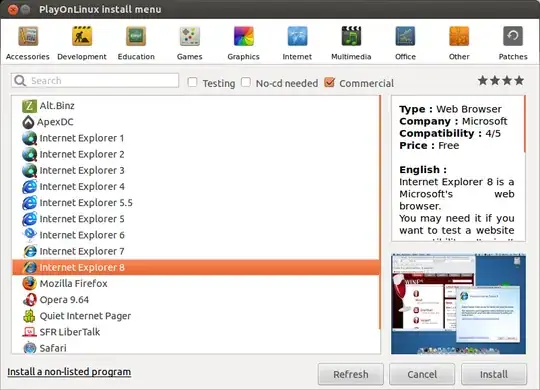
Task: Click the ApexDC program icon
Action: point(28,122)
